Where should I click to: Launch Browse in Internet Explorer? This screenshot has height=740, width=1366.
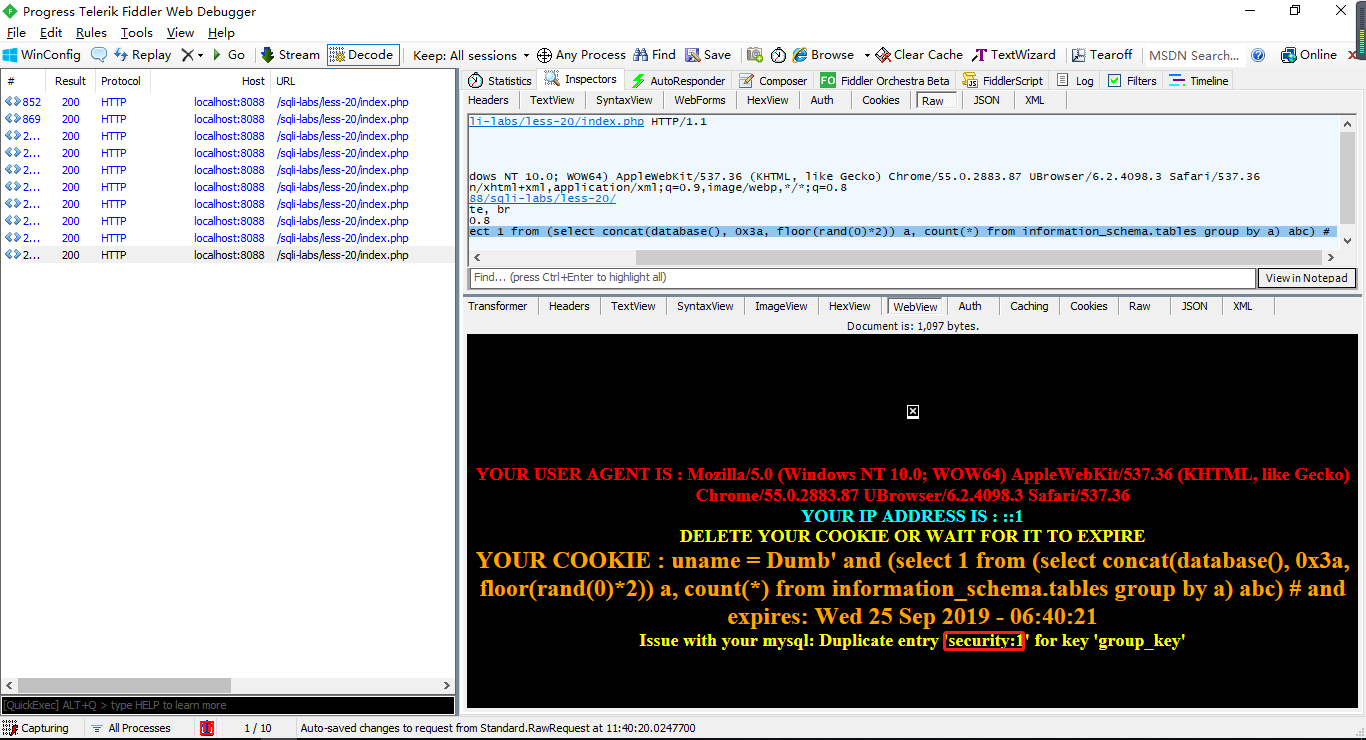(823, 55)
